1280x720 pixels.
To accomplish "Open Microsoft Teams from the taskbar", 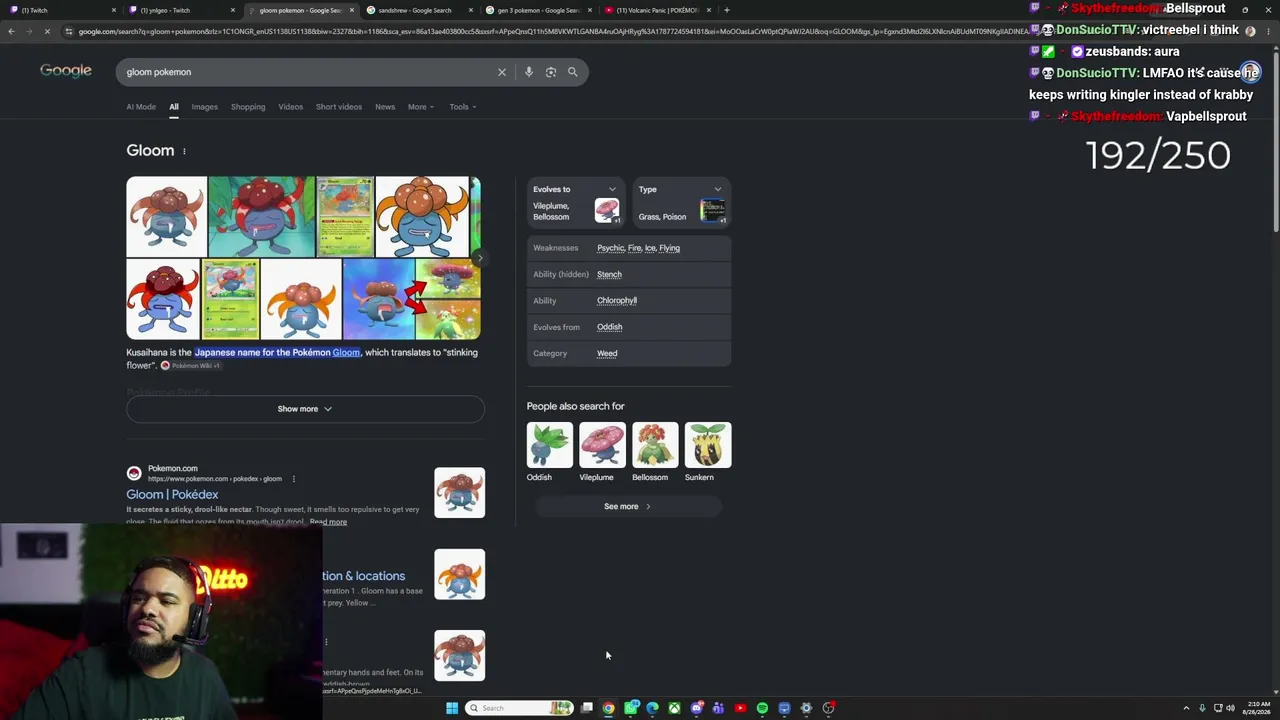I will point(718,708).
